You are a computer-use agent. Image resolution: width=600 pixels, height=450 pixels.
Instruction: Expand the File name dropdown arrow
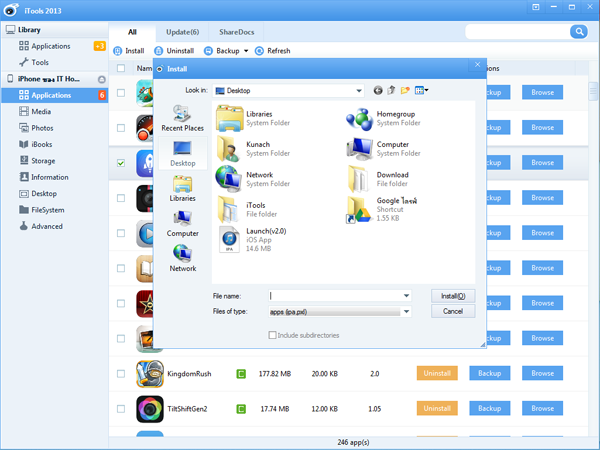406,296
